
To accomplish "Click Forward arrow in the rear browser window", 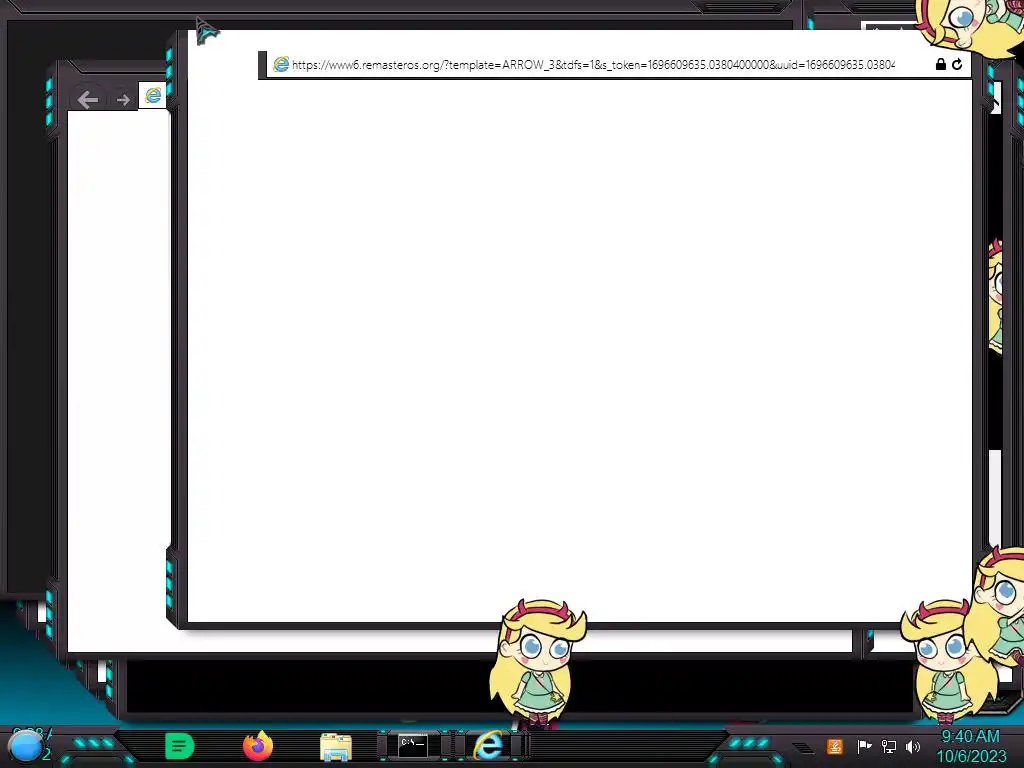I will 123,100.
